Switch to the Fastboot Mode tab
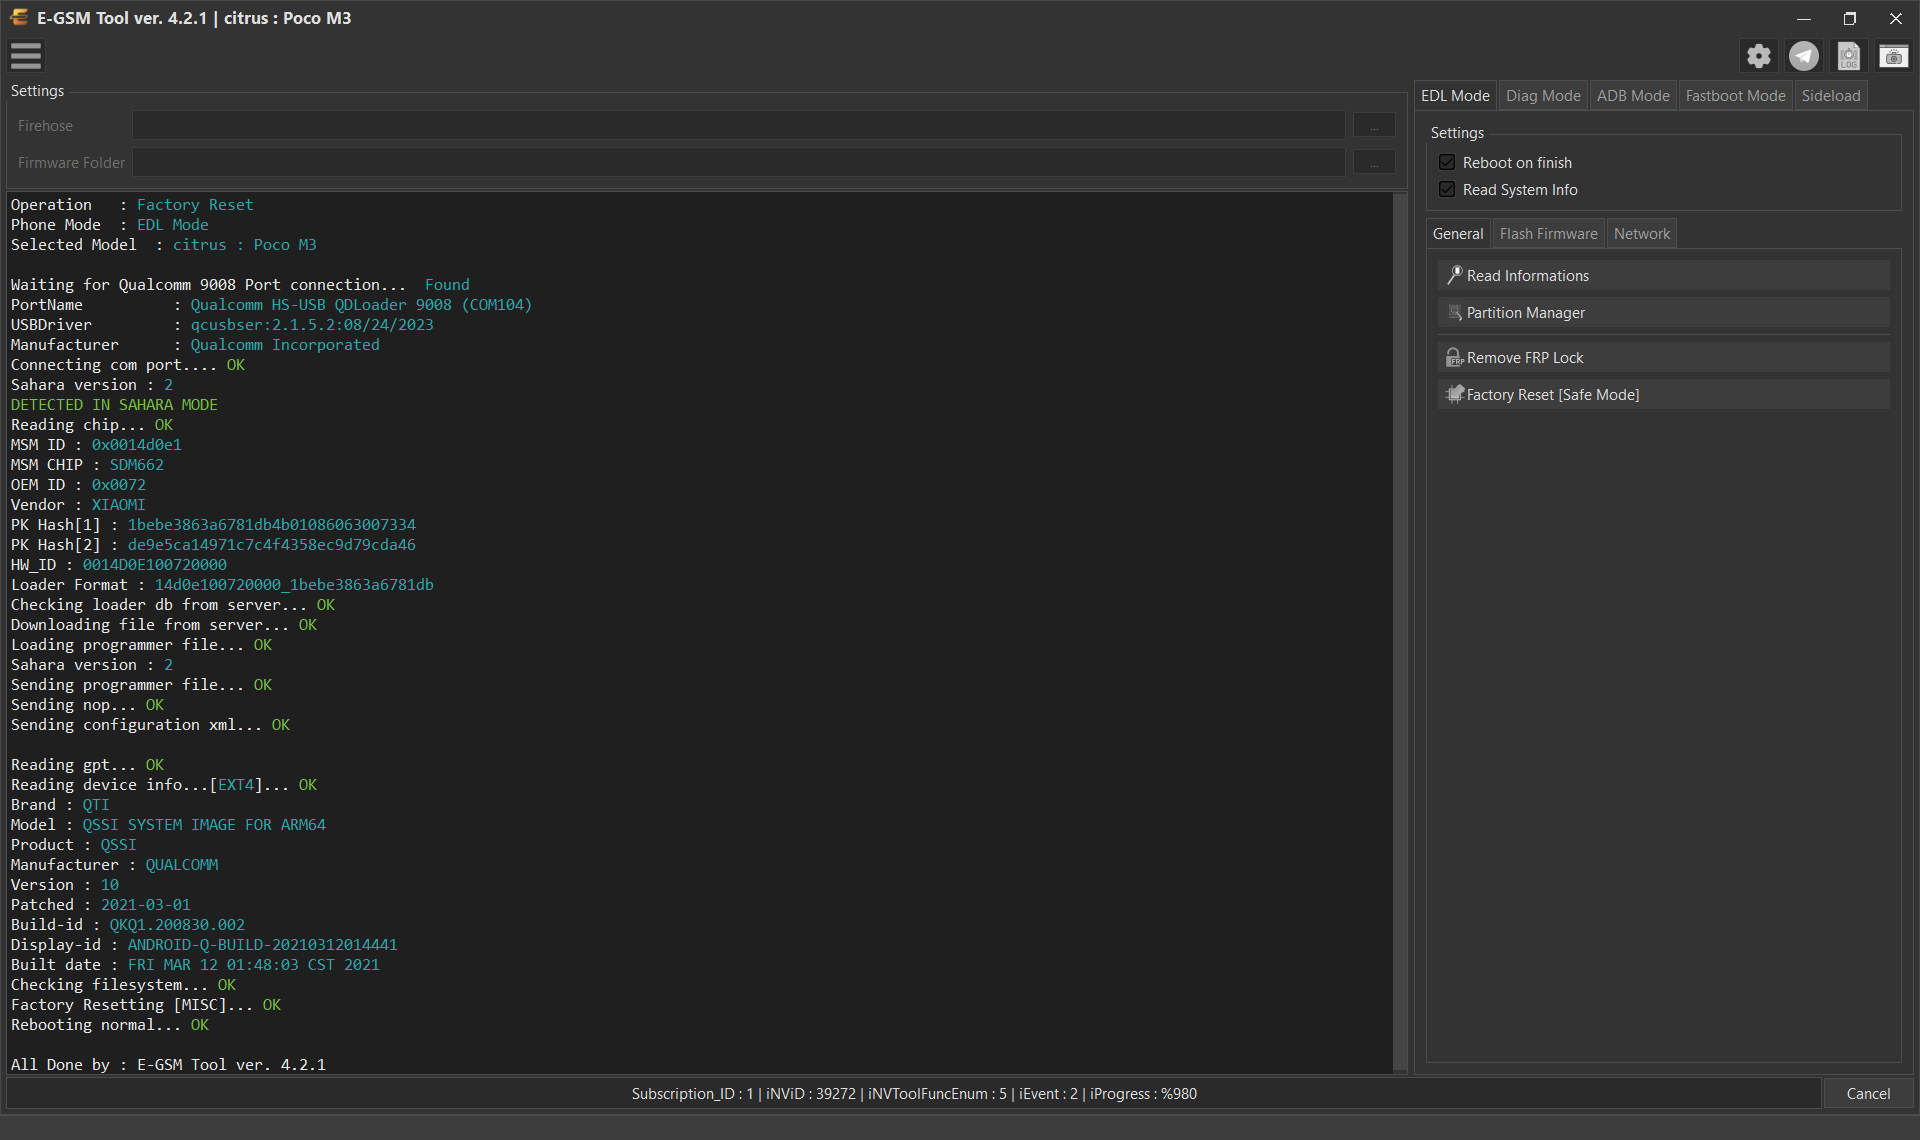The width and height of the screenshot is (1920, 1140). click(1735, 96)
